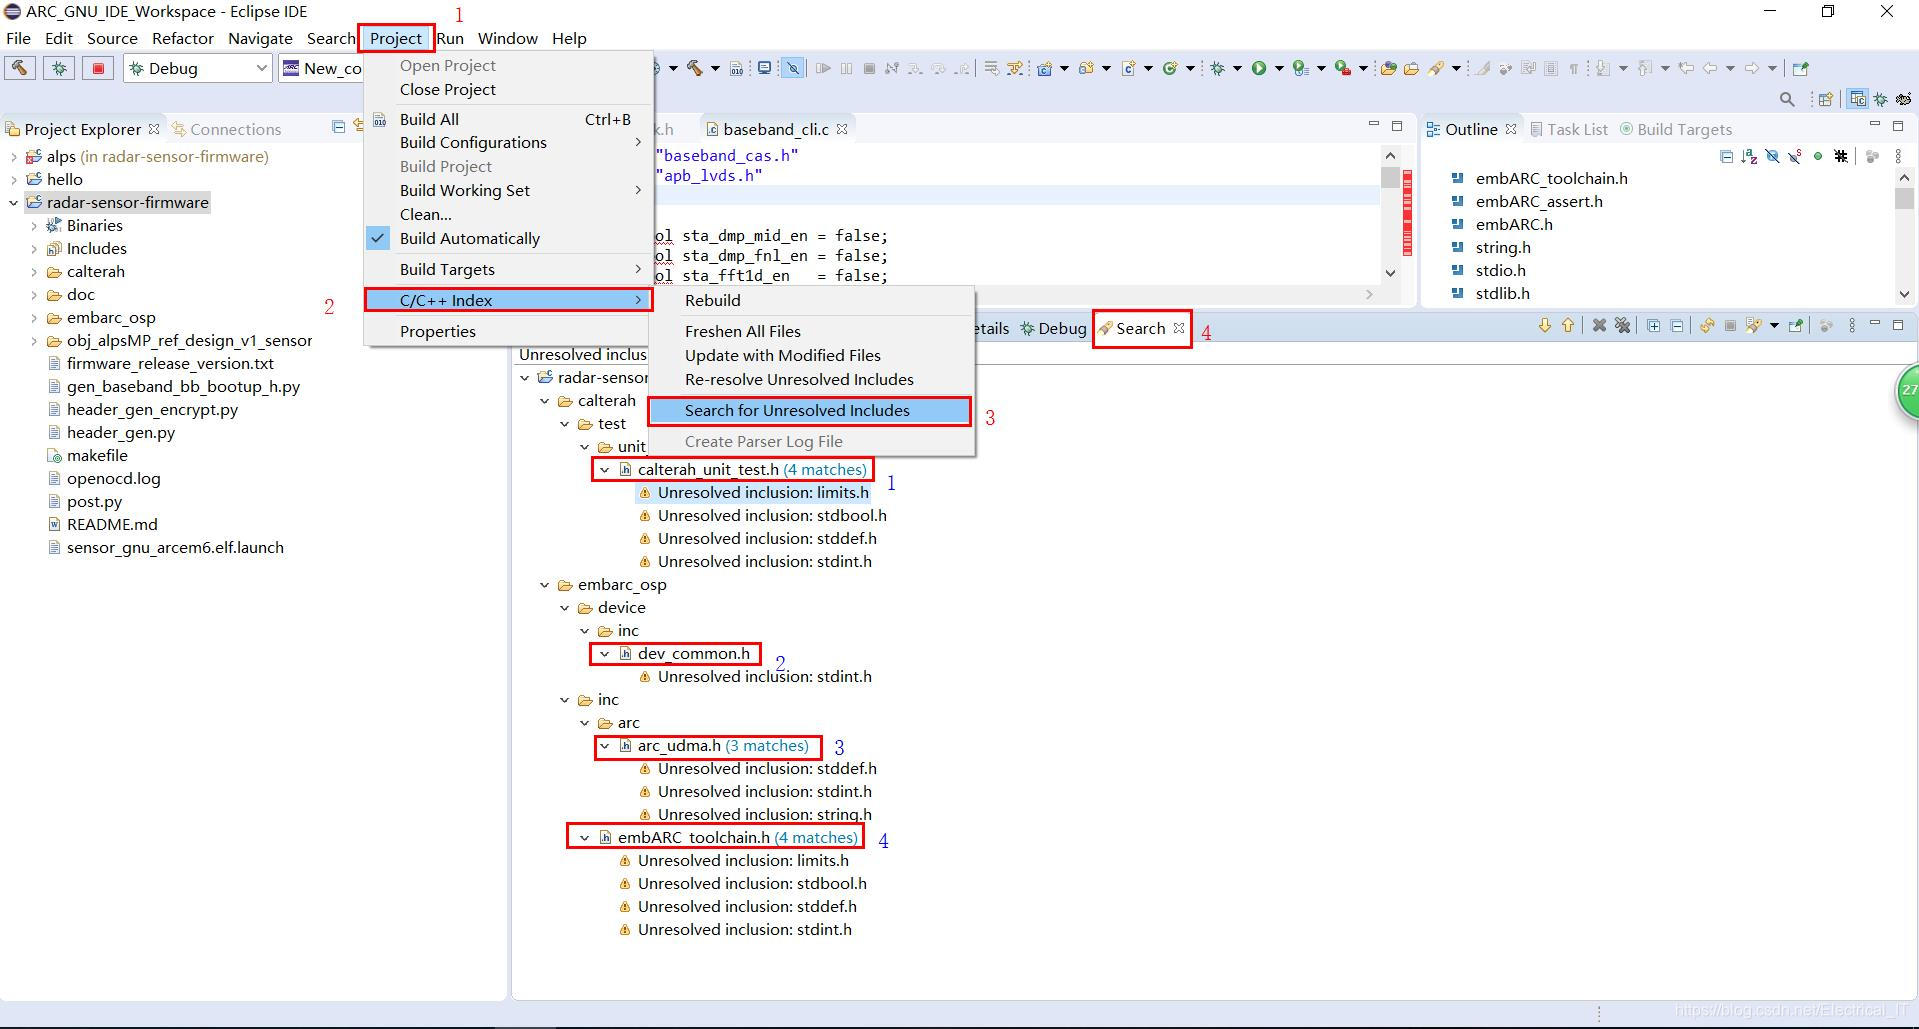Expand the embarc_osp folder in Project Explorer
Screen dimensions: 1919x1029
coord(35,317)
